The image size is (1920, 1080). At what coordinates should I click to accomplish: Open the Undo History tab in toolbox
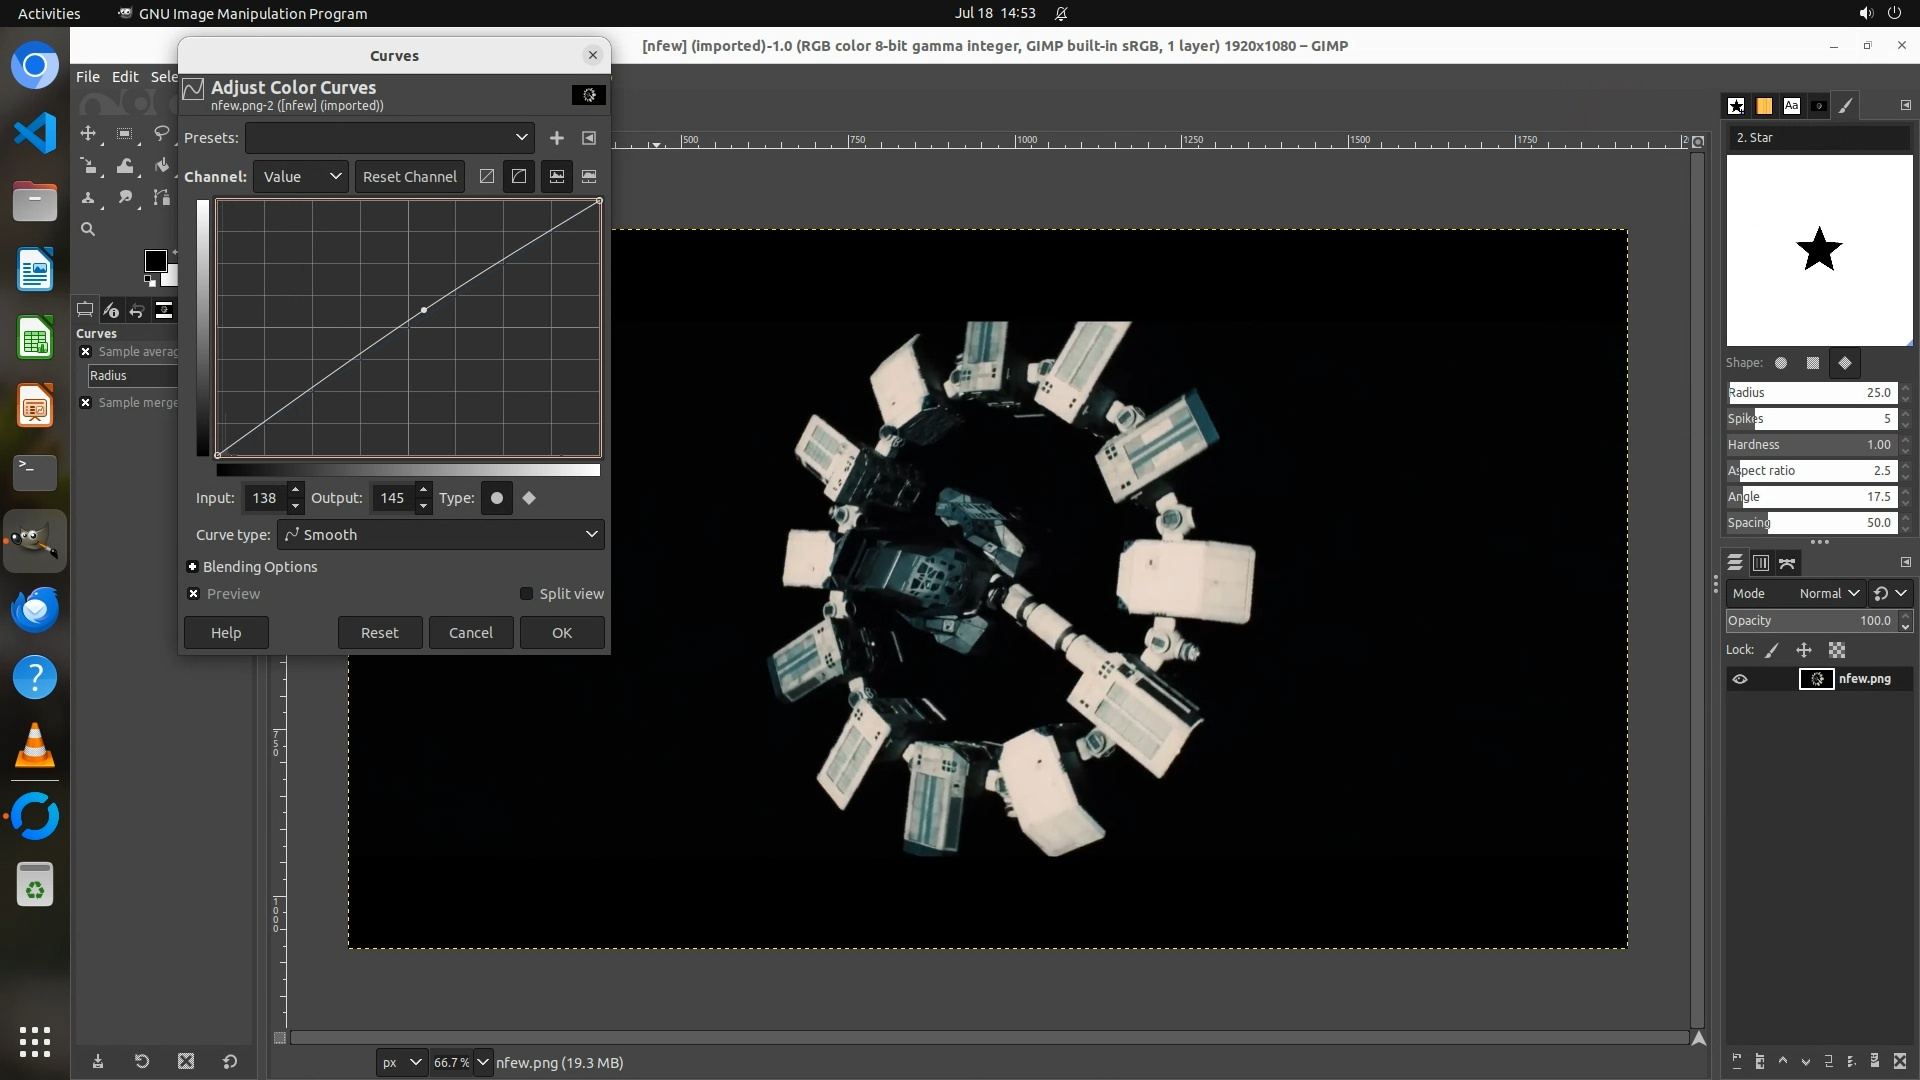coord(137,310)
